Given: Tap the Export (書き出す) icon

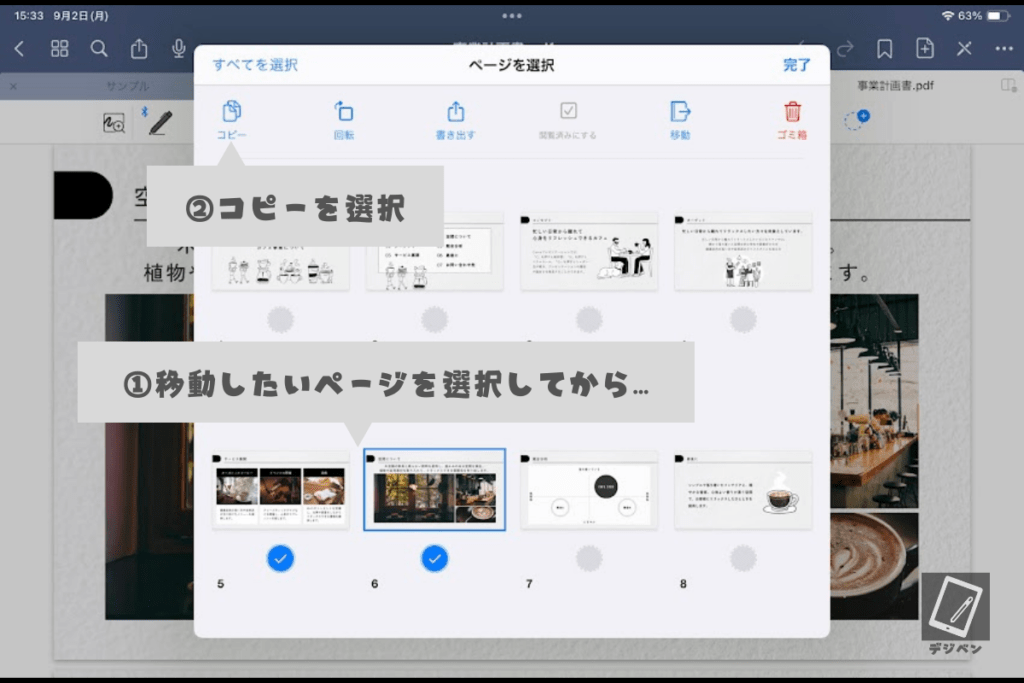Looking at the screenshot, I should (456, 112).
